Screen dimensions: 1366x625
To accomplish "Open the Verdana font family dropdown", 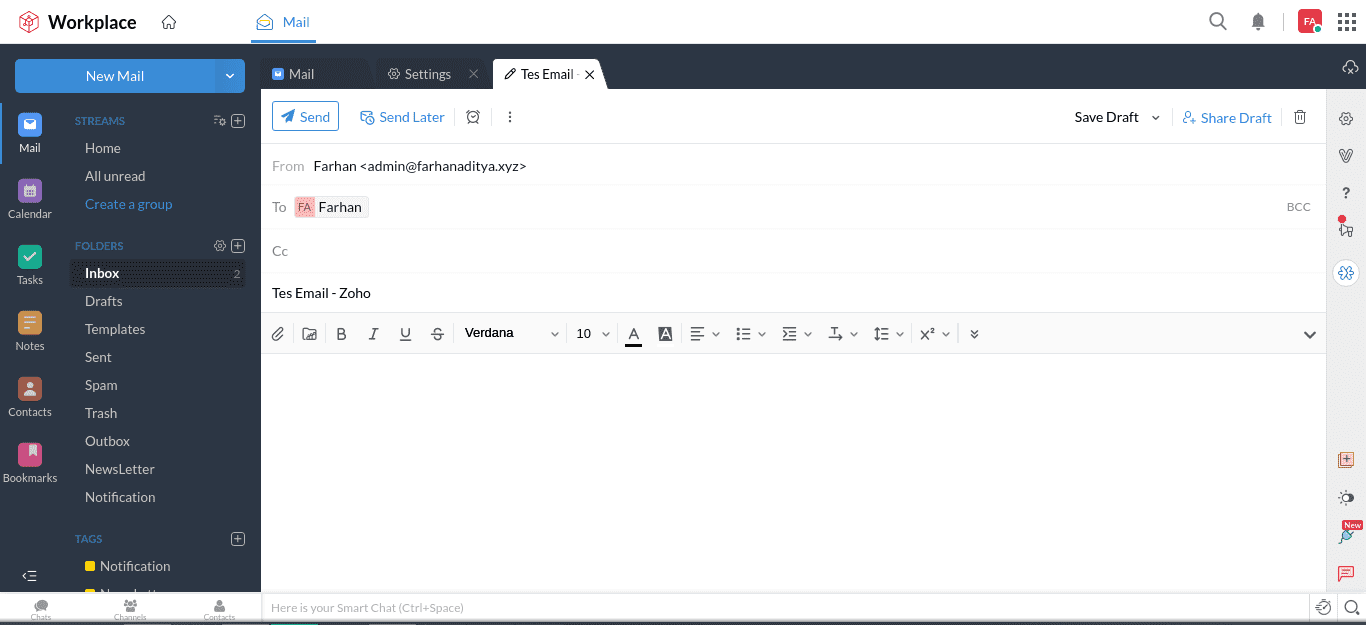I will pos(512,333).
